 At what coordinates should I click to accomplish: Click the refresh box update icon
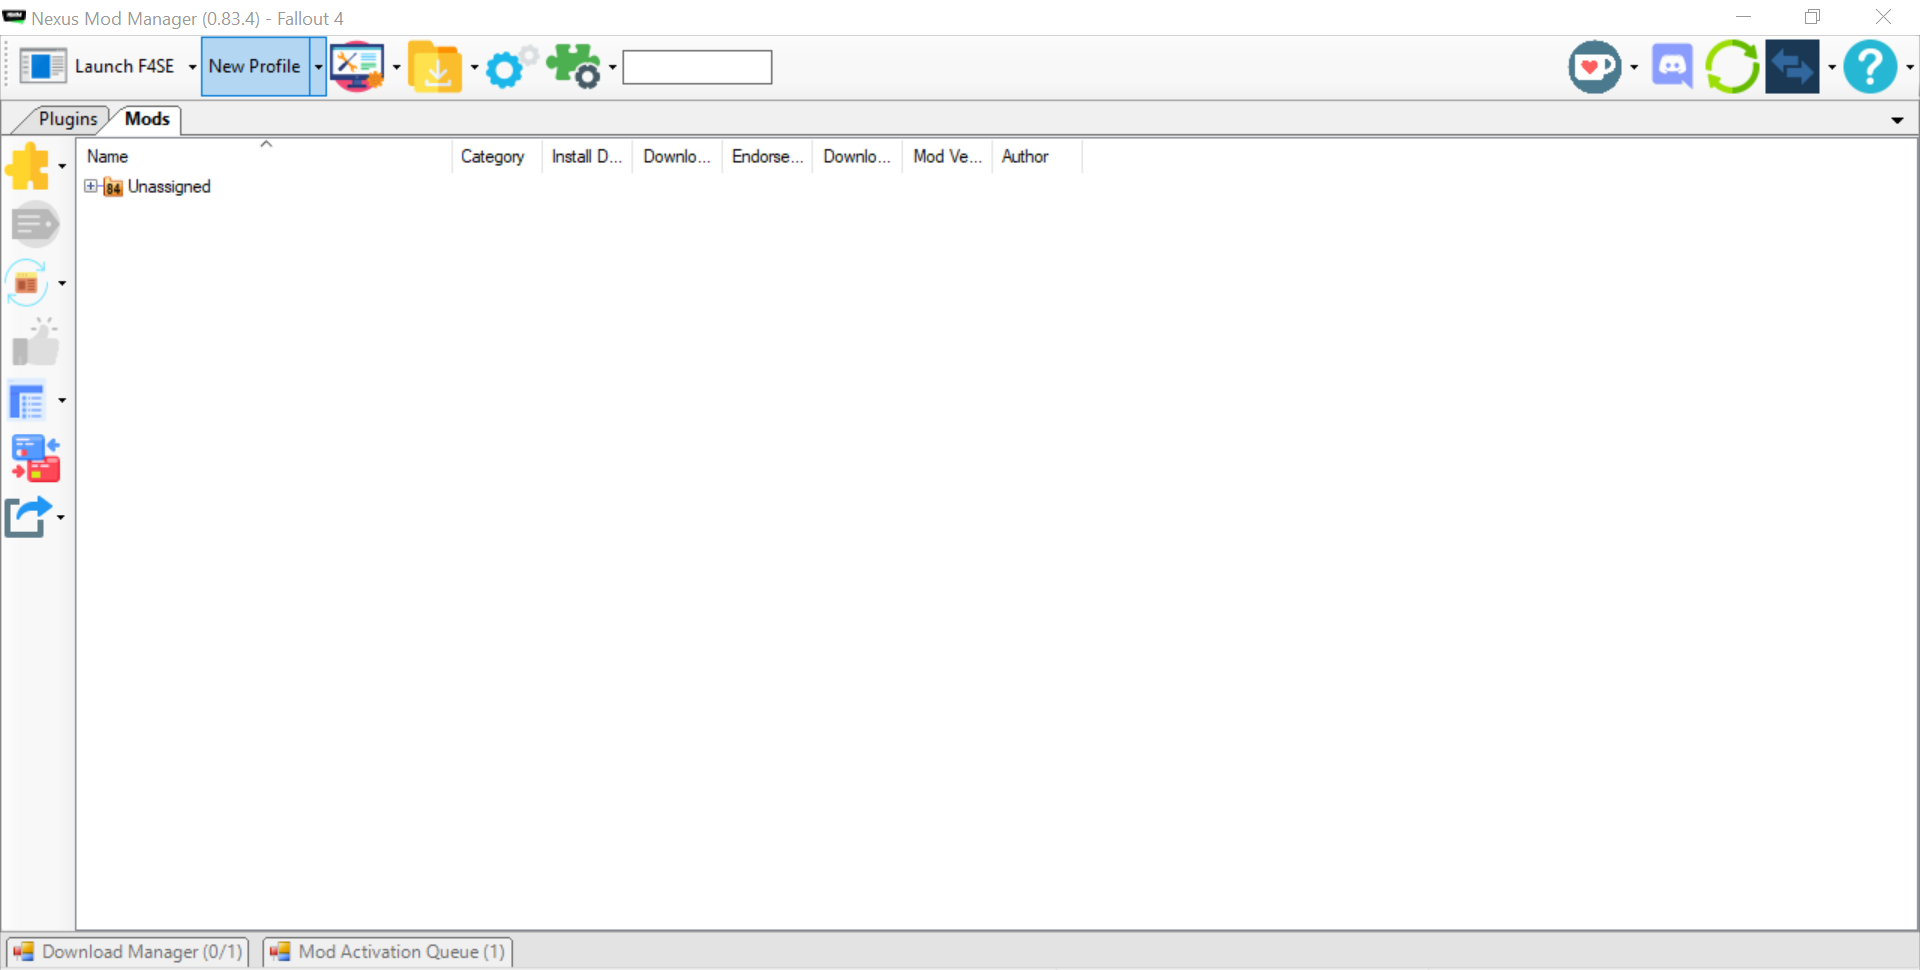coord(28,283)
